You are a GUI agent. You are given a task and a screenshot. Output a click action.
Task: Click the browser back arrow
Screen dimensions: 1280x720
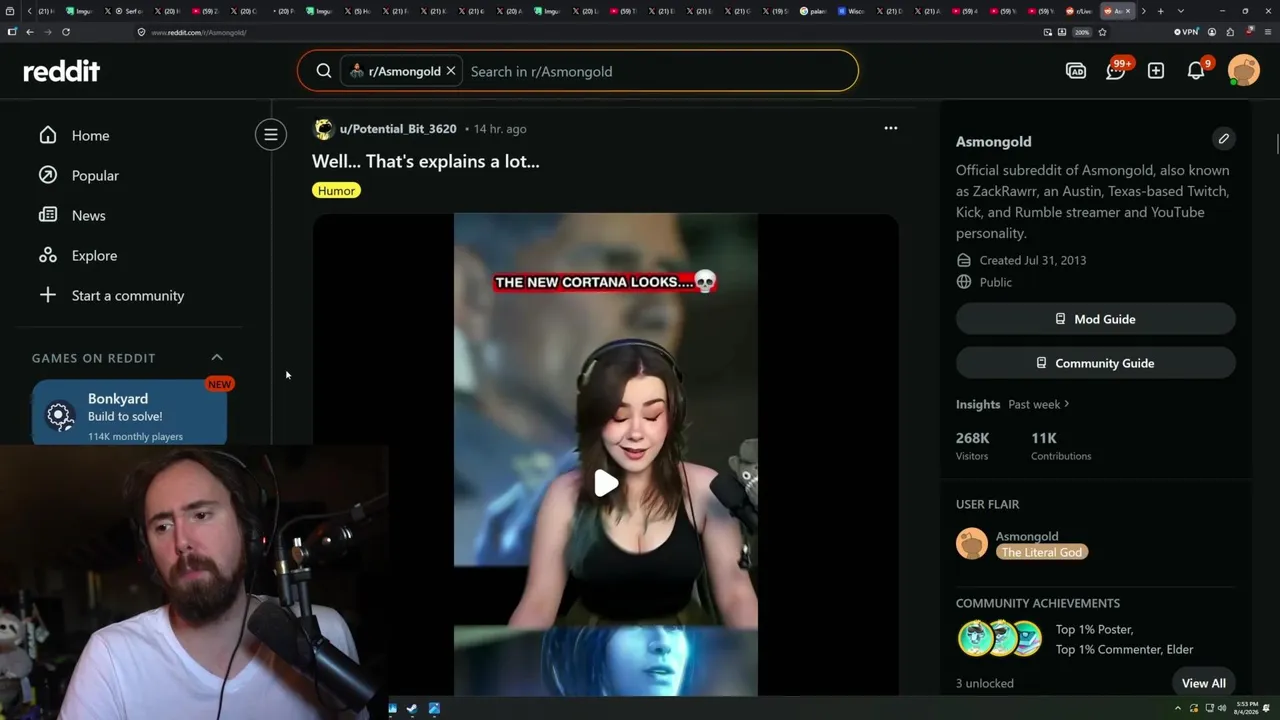[x=30, y=32]
